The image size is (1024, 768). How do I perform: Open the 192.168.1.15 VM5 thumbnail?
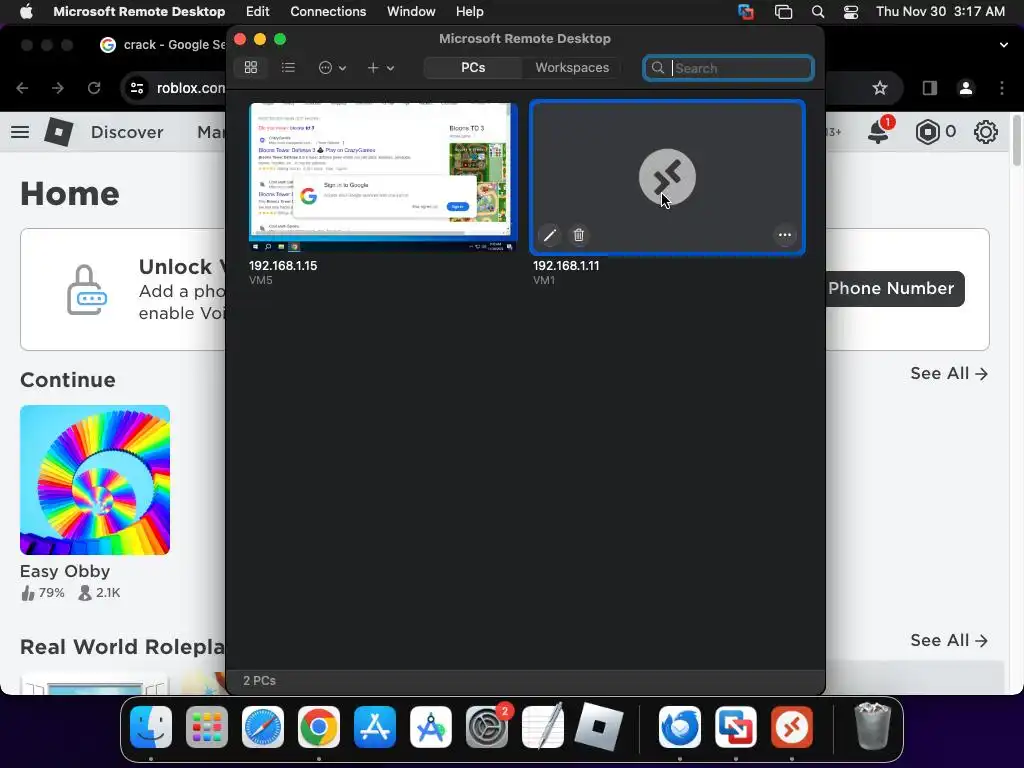tap(383, 176)
